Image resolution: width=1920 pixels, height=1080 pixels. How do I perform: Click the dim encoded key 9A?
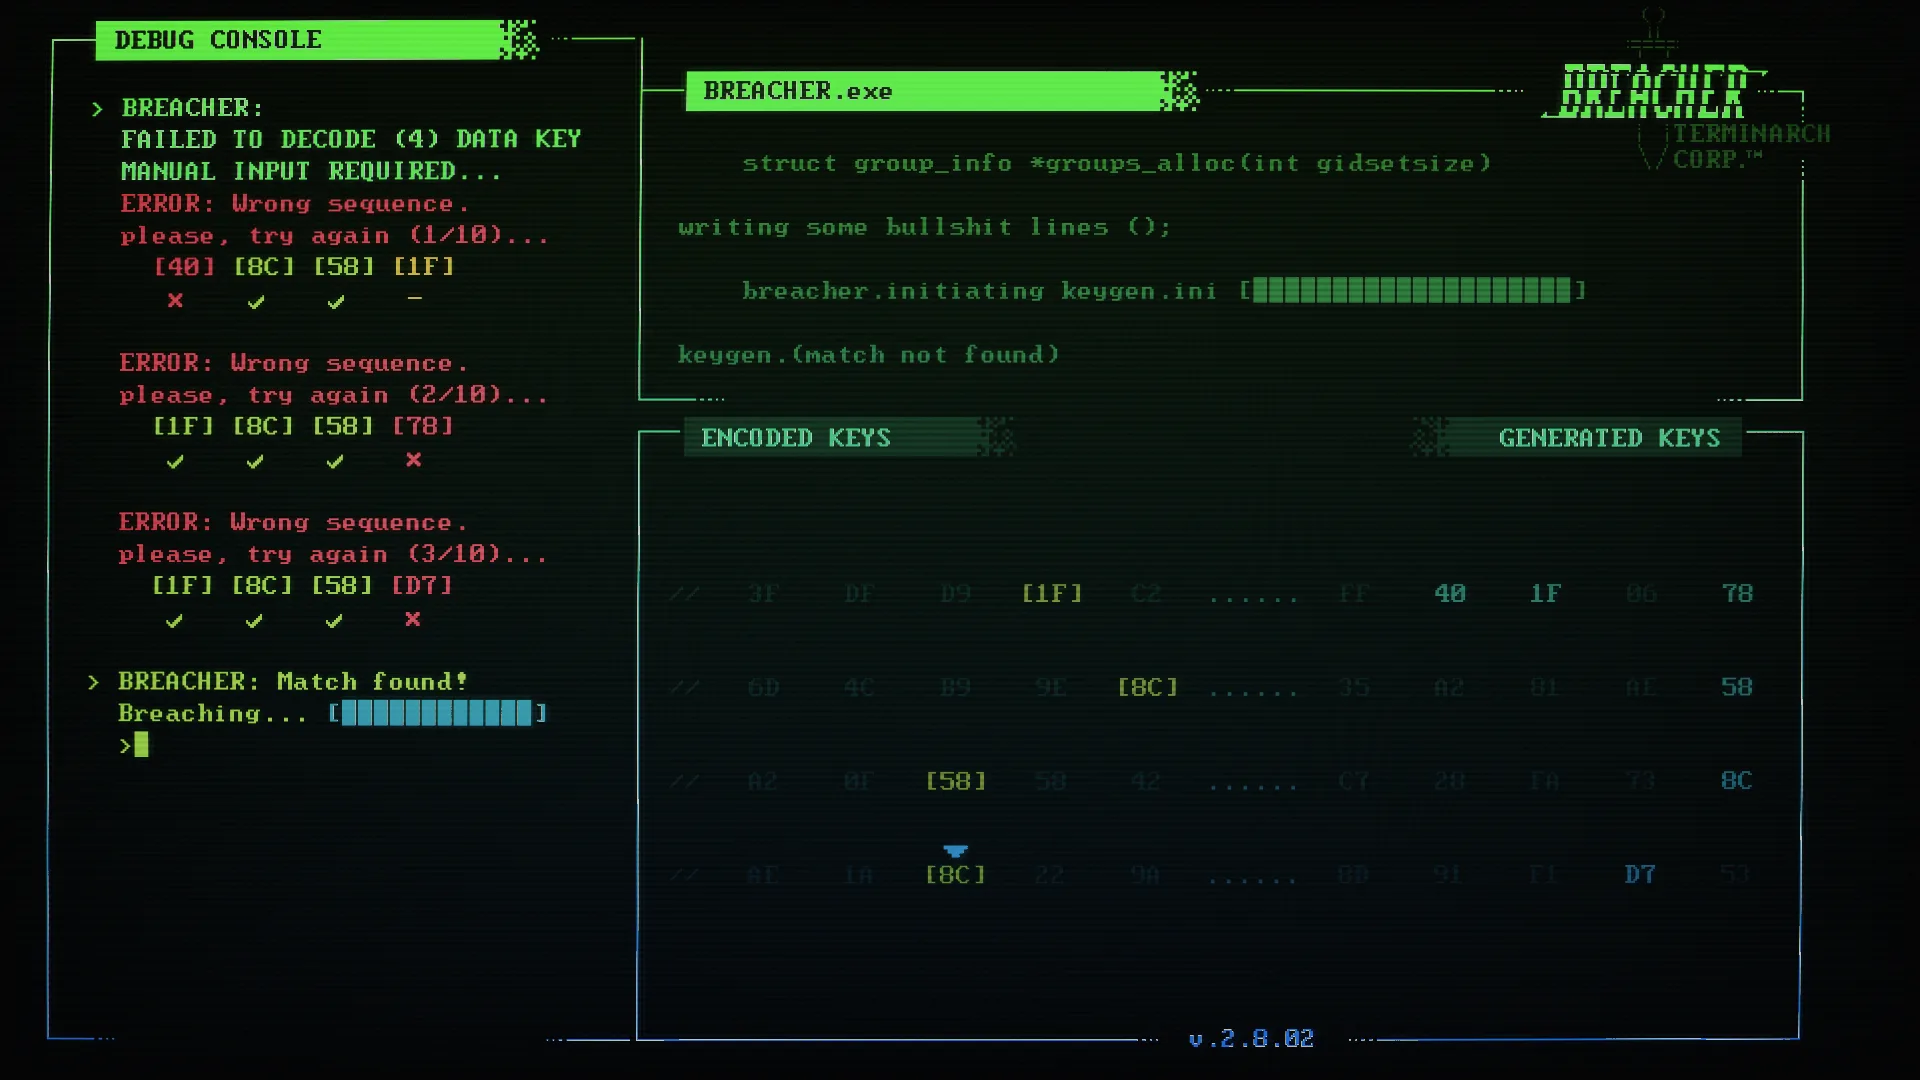pos(1146,875)
